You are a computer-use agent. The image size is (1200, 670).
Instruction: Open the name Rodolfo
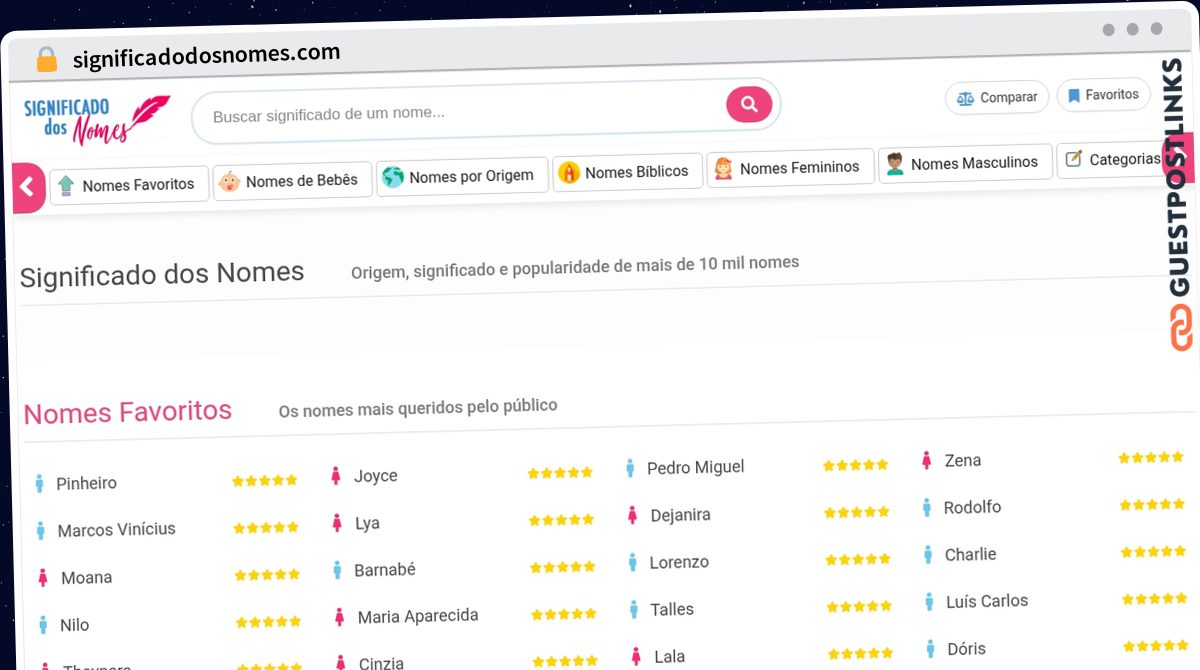[x=972, y=507]
